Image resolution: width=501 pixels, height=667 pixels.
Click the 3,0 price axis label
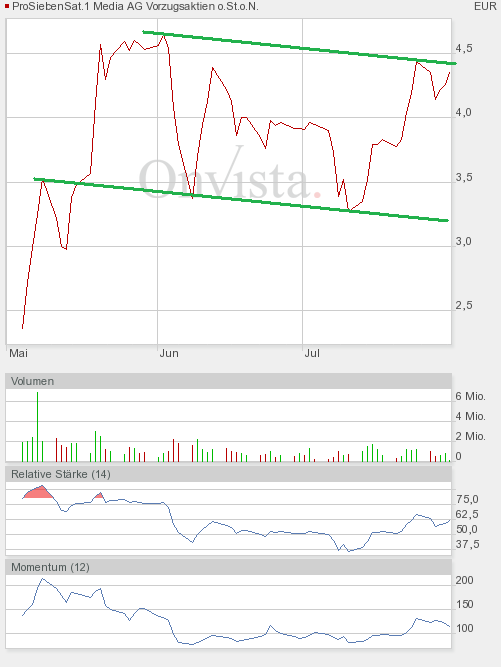[464, 242]
